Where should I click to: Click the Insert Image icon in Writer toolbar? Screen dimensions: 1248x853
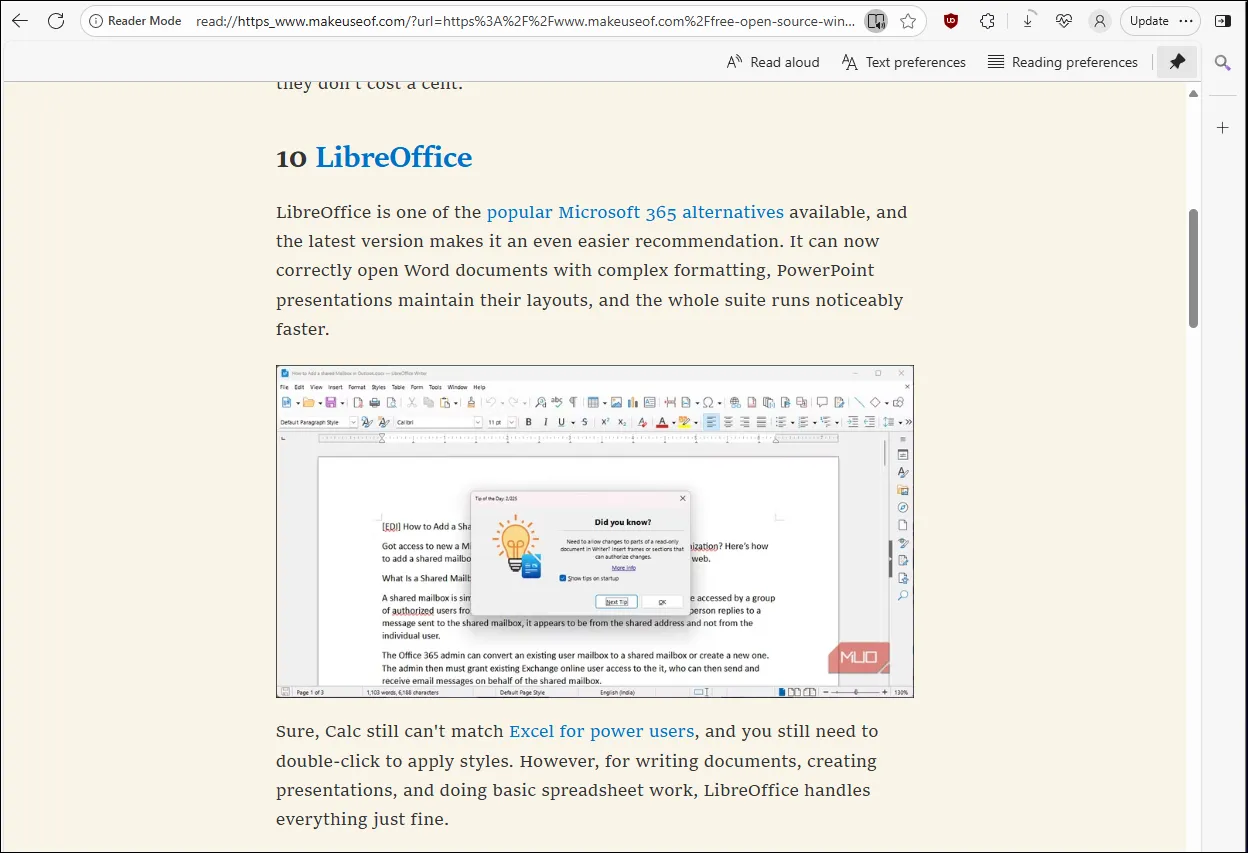tap(616, 402)
